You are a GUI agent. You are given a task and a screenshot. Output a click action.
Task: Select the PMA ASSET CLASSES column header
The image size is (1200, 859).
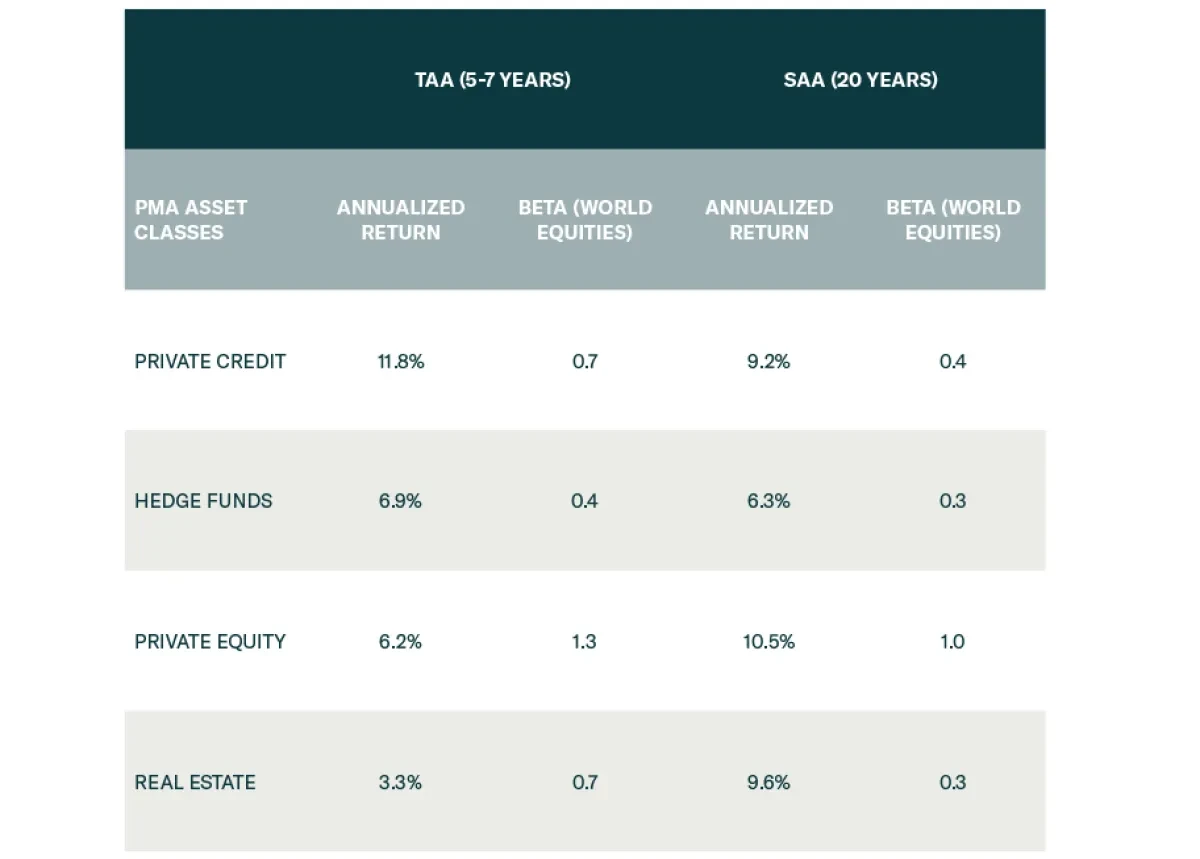coord(191,220)
